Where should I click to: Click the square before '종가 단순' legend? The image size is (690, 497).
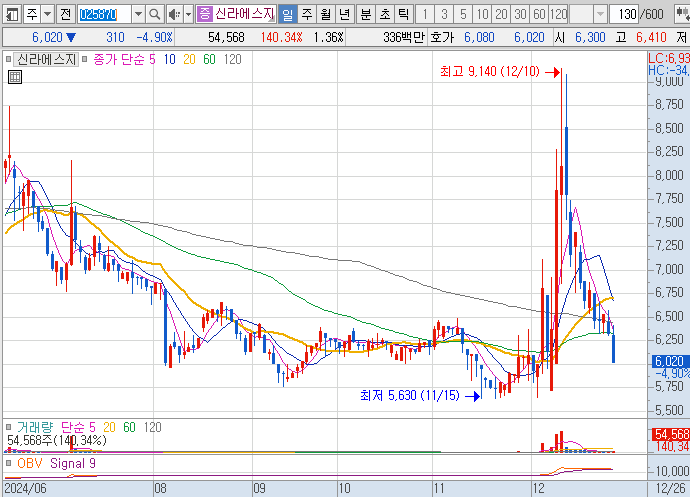[84, 59]
